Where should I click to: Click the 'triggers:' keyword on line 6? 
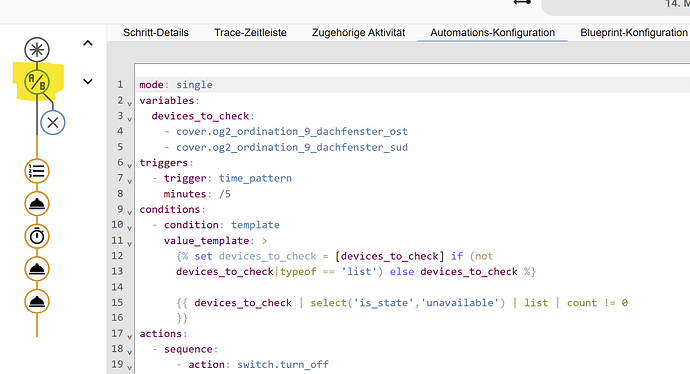pyautogui.click(x=166, y=163)
